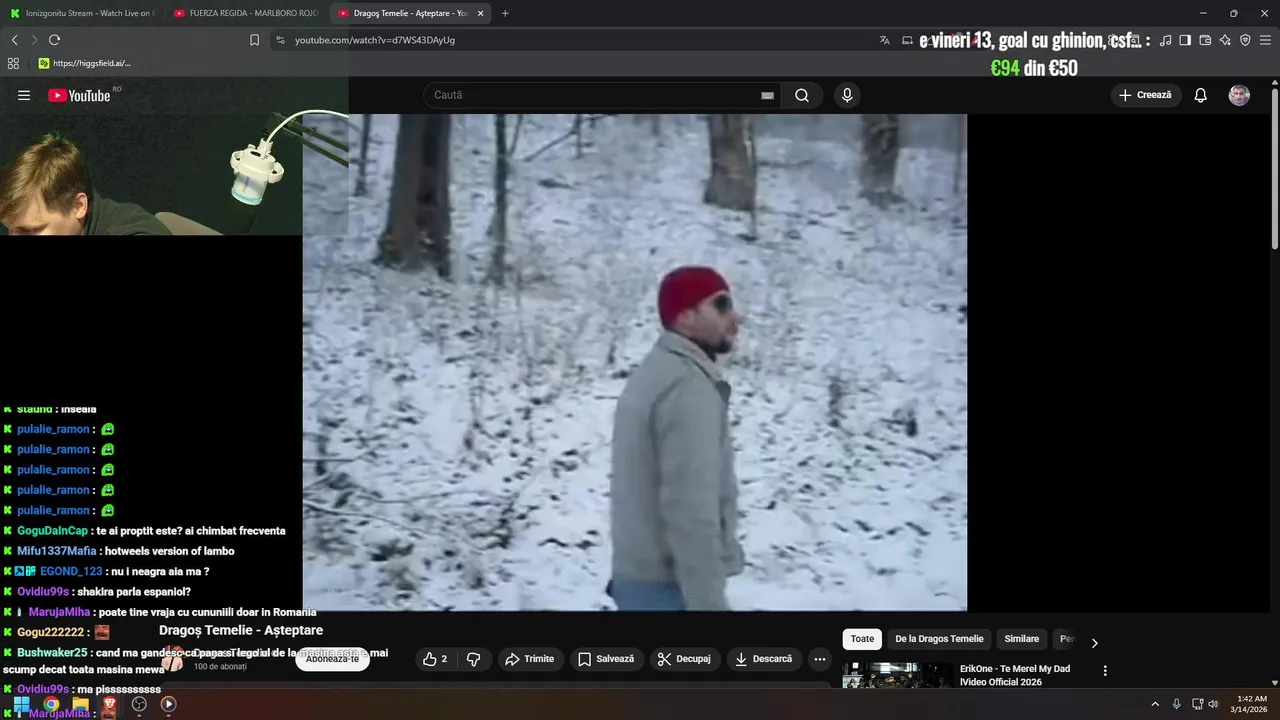Open Chrome from the taskbar
This screenshot has height=720, width=1280.
(x=51, y=704)
